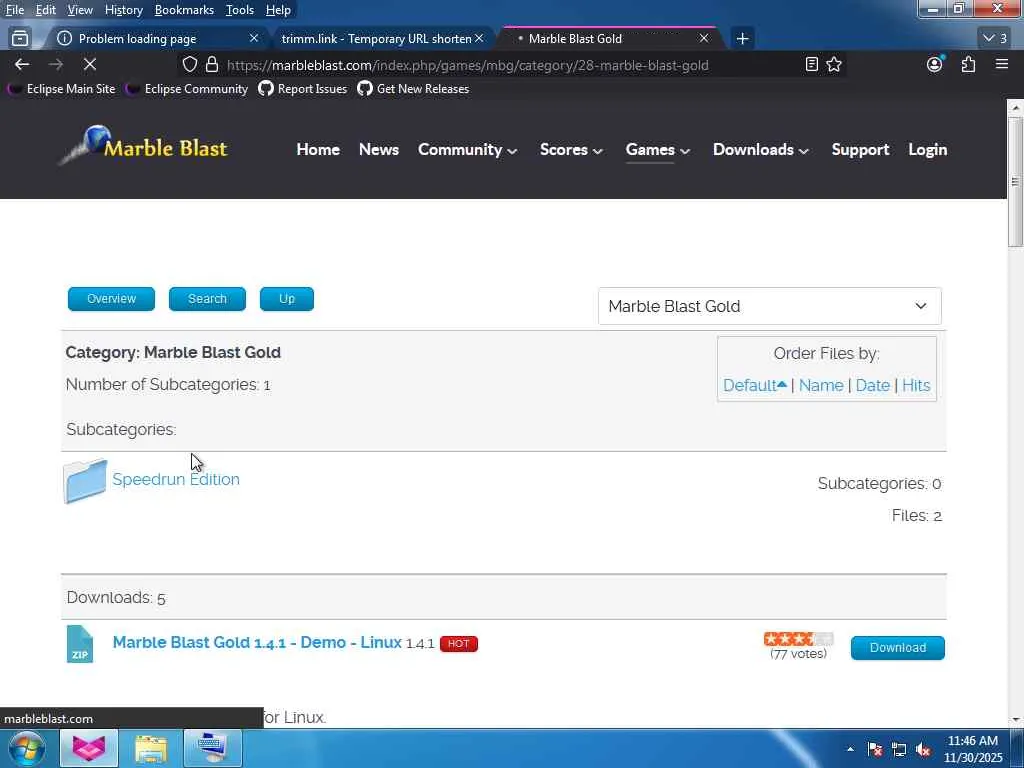Open the computer program taskbar icon

213,748
